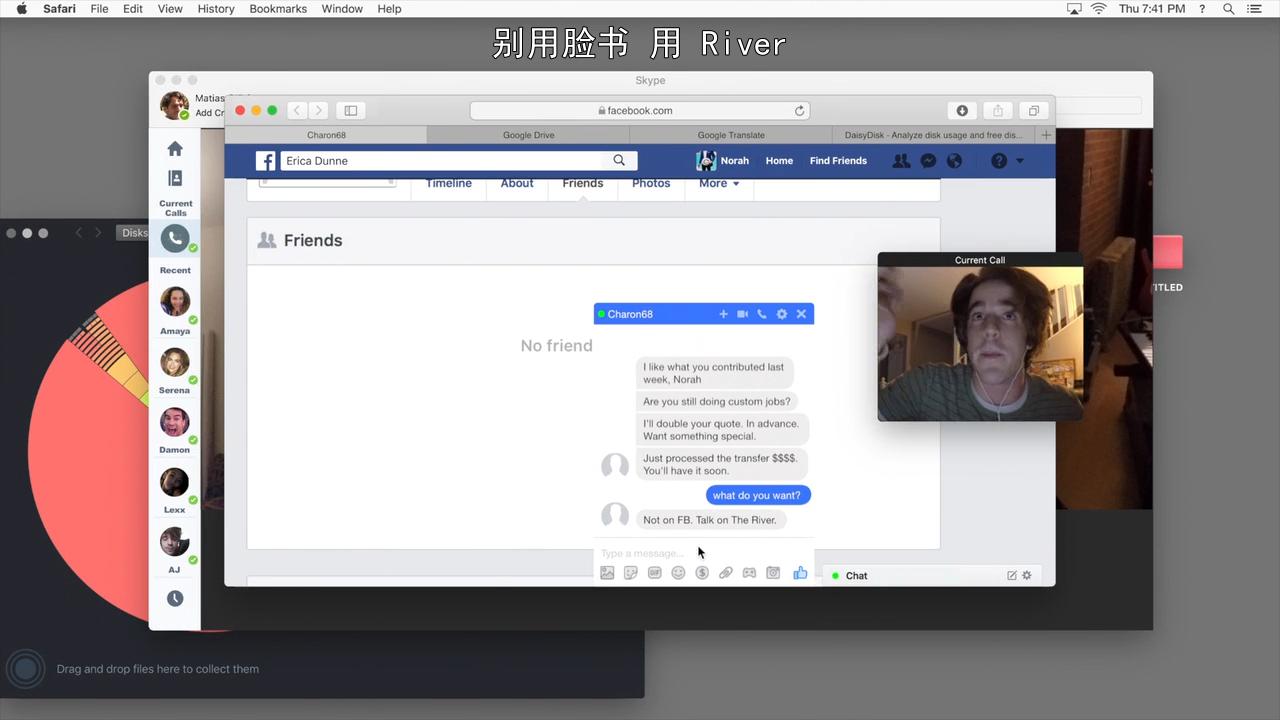The image size is (1280, 720).
Task: Open Charon68 chat options gear
Action: tap(782, 314)
